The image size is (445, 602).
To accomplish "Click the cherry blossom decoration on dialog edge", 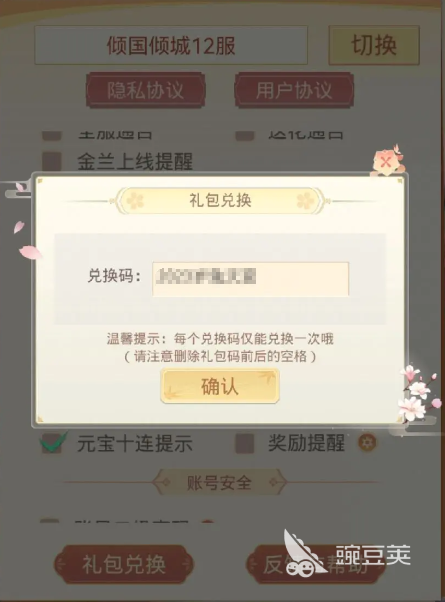I will [x=419, y=393].
